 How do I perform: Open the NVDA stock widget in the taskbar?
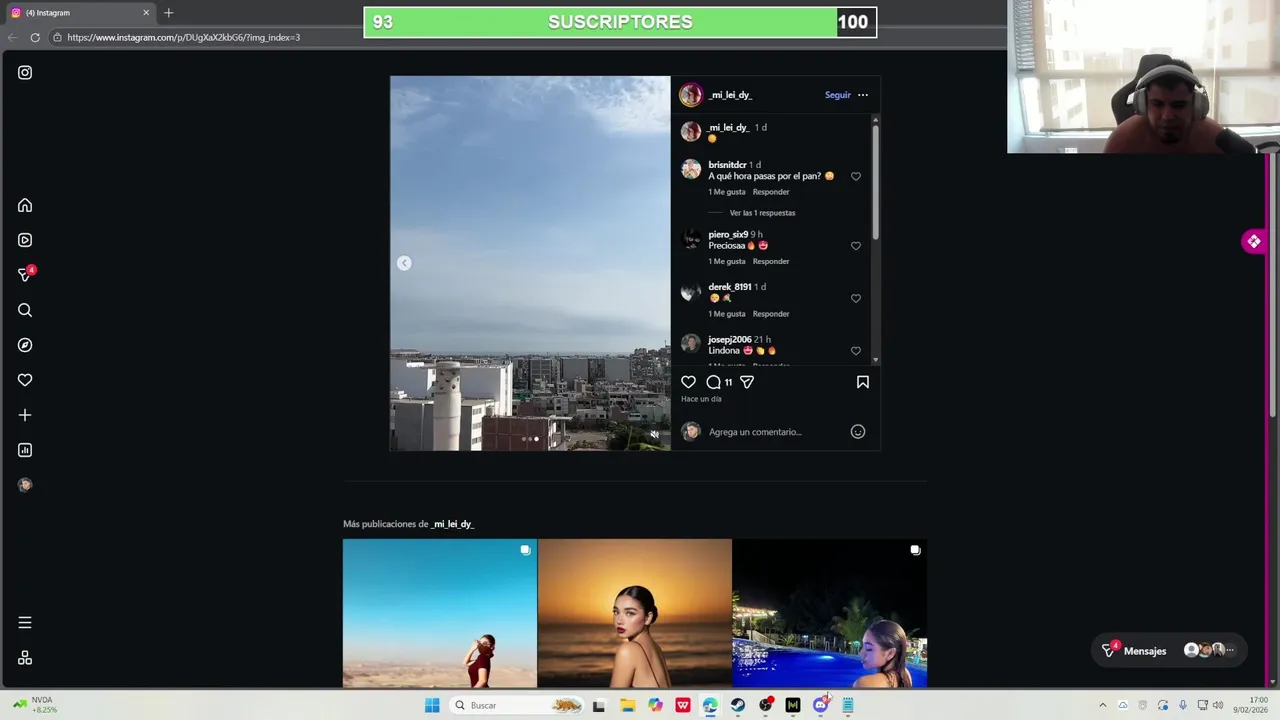click(x=35, y=705)
